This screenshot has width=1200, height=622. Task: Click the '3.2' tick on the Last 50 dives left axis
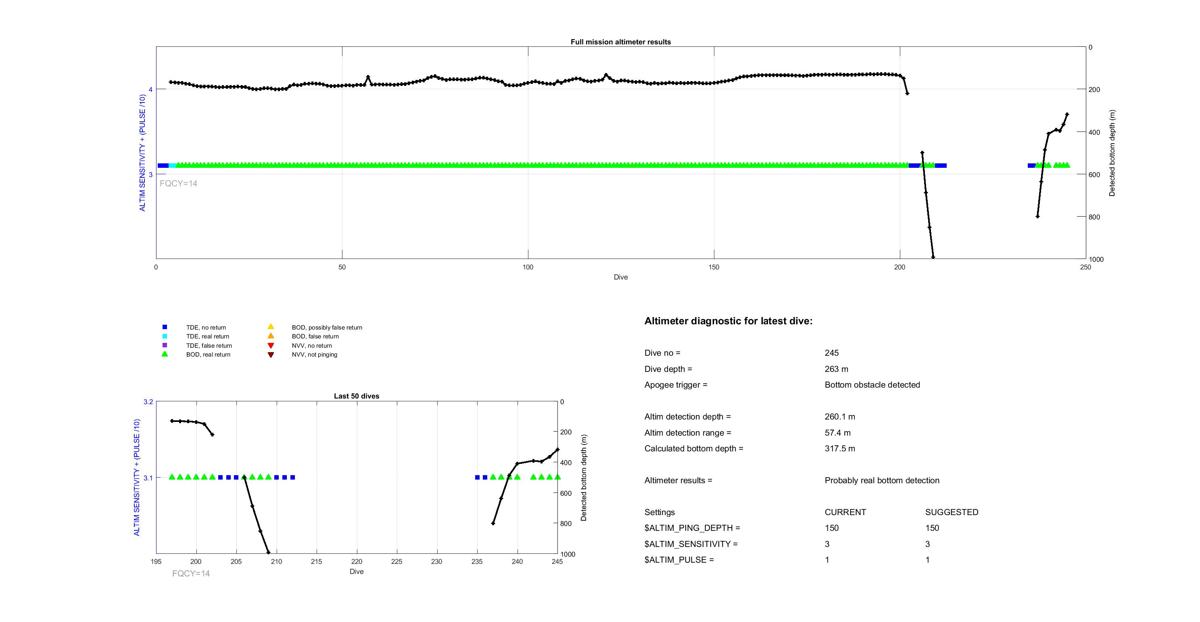pos(149,402)
